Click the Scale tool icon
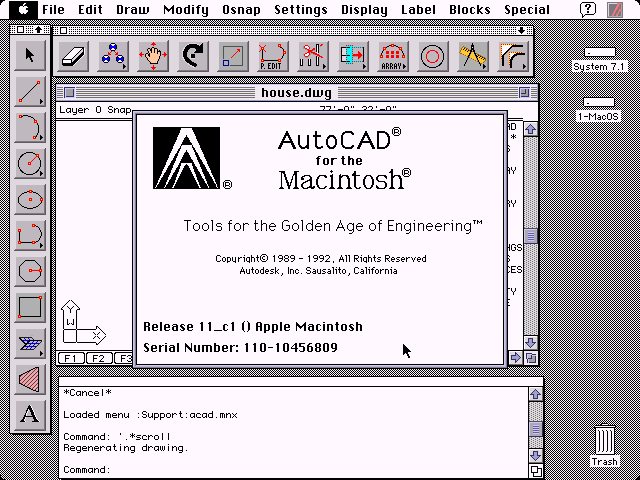The width and height of the screenshot is (640, 480). [233, 56]
